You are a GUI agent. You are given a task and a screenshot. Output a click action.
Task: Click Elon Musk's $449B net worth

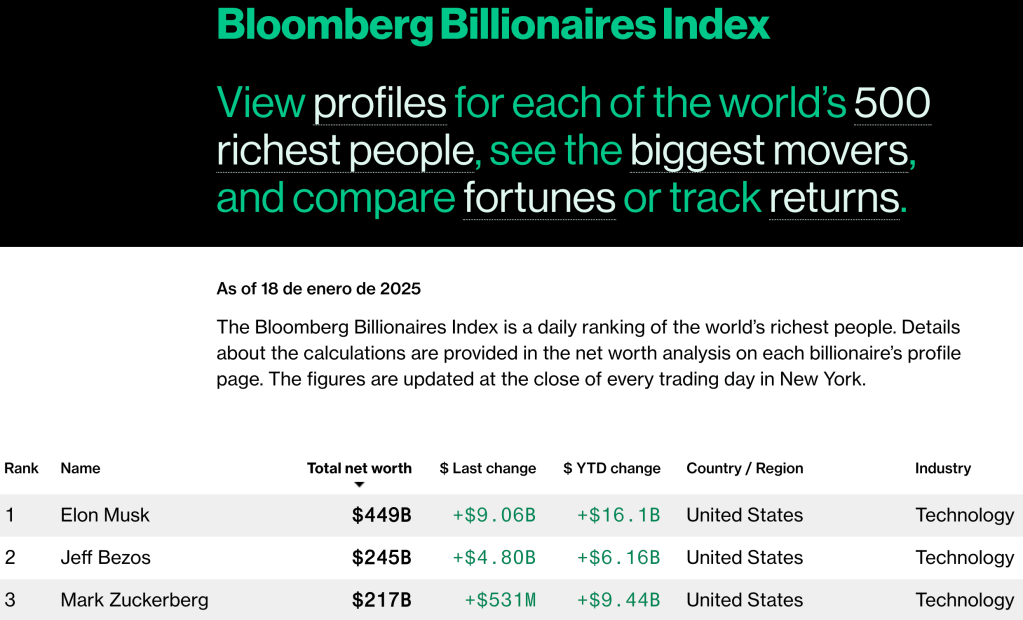[x=381, y=515]
